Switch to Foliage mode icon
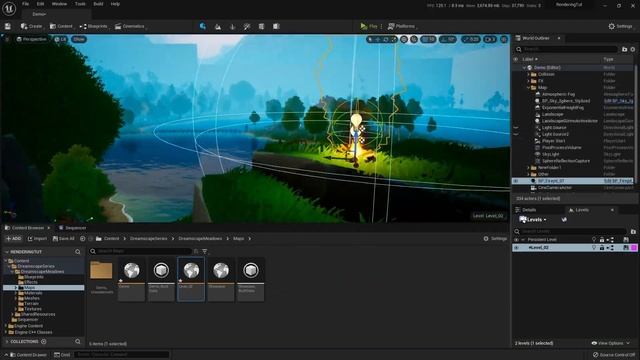The width and height of the screenshot is (640, 360). point(233,27)
